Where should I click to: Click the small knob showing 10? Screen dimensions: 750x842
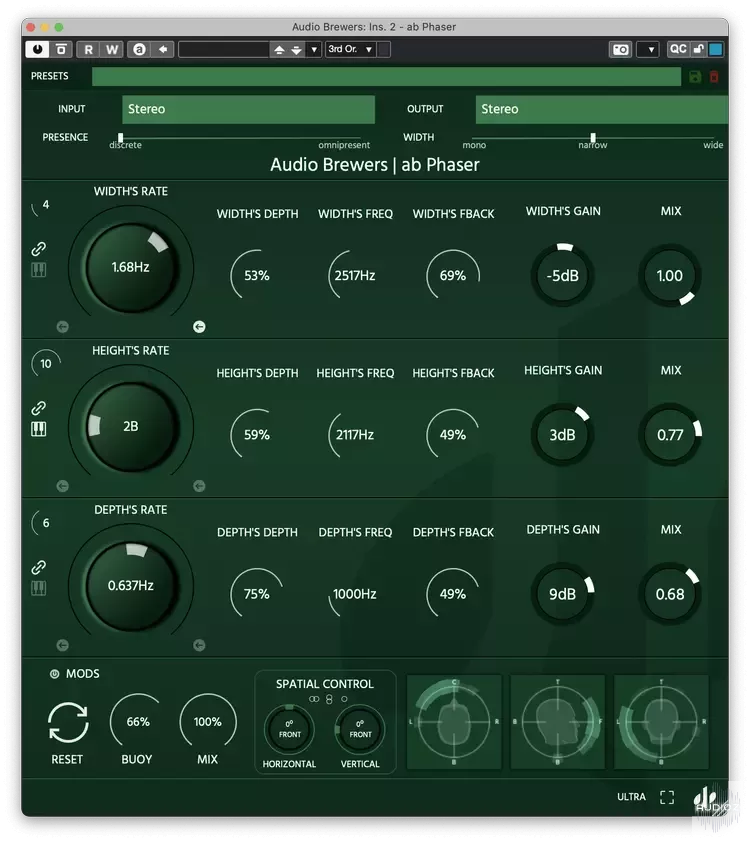(46, 364)
